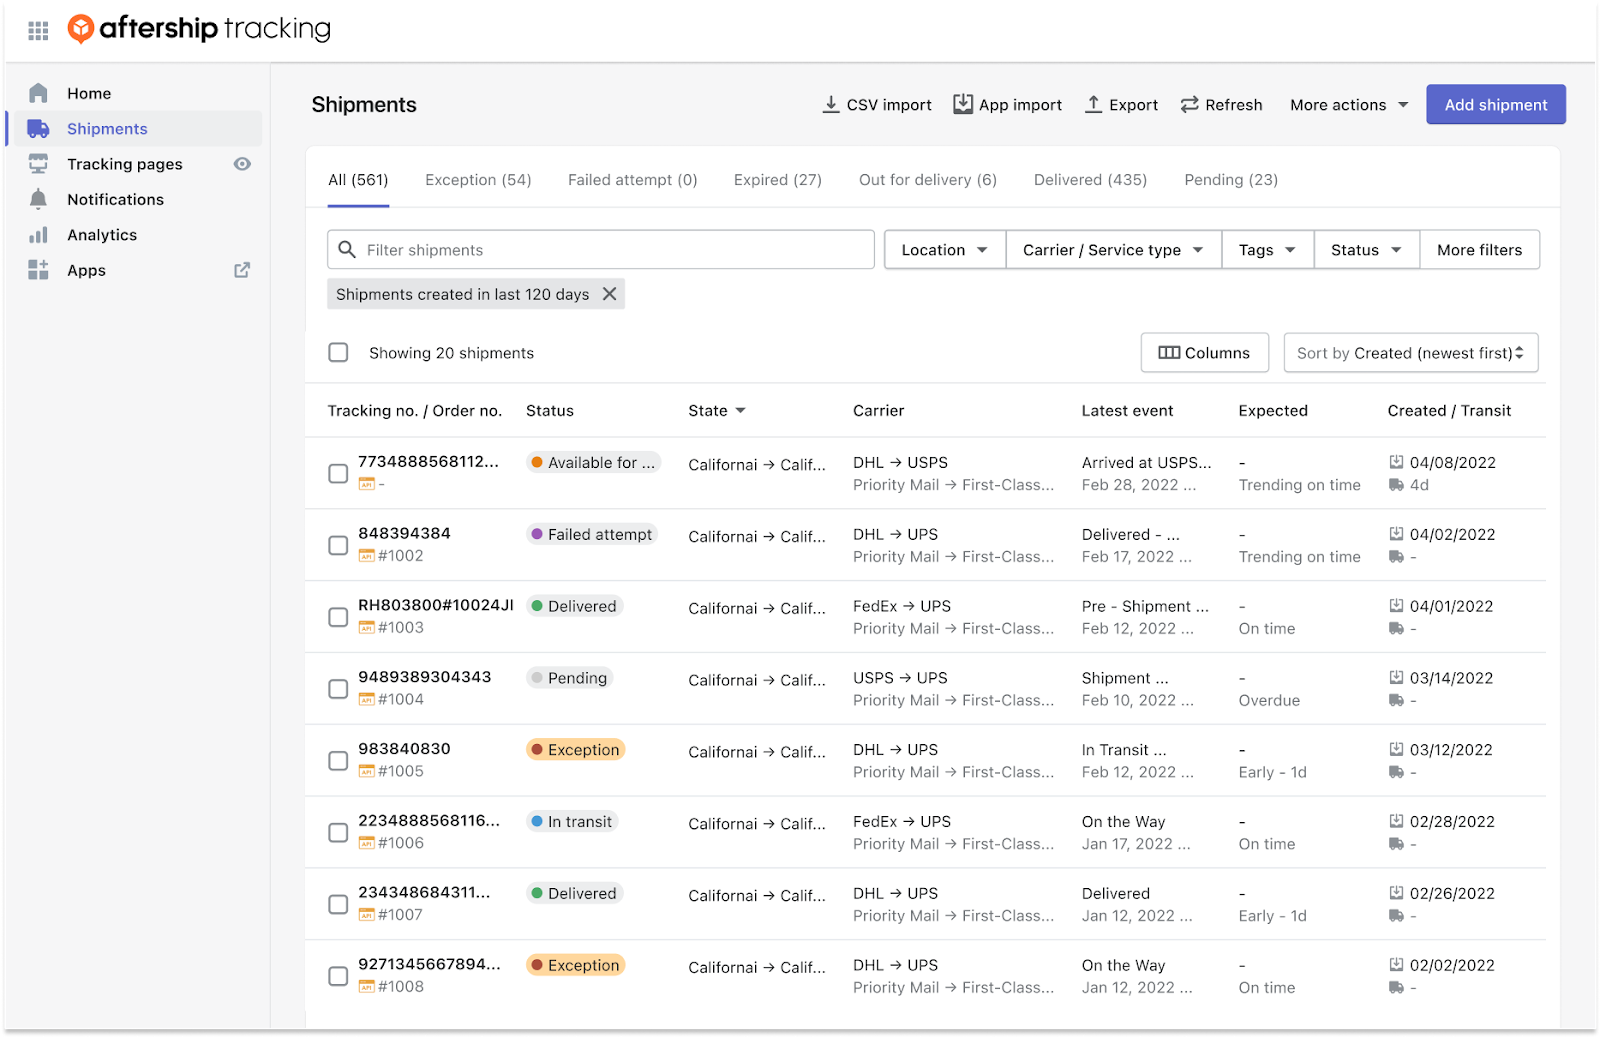This screenshot has height=1038, width=1600.
Task: Select checkbox for shipment 848394384
Action: (x=339, y=545)
